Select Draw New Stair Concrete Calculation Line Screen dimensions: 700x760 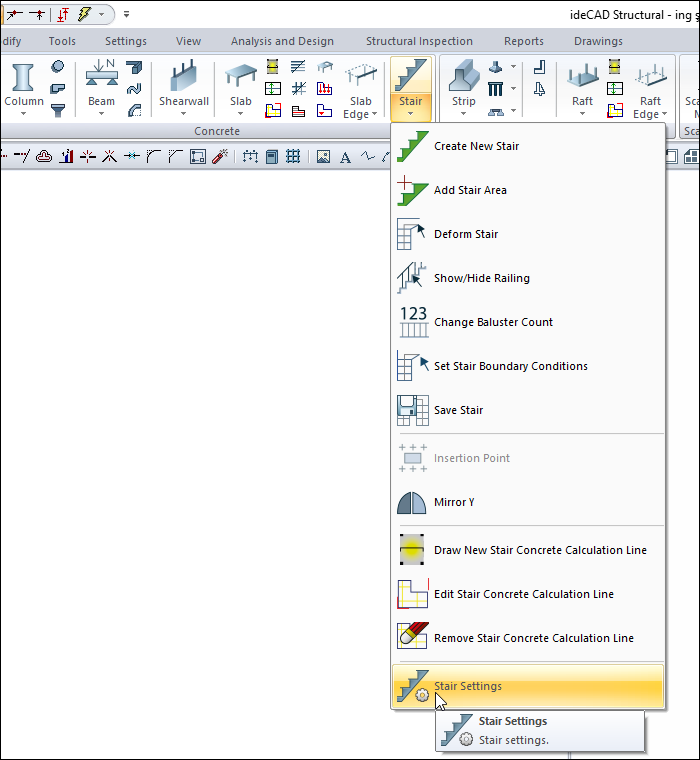(527, 550)
